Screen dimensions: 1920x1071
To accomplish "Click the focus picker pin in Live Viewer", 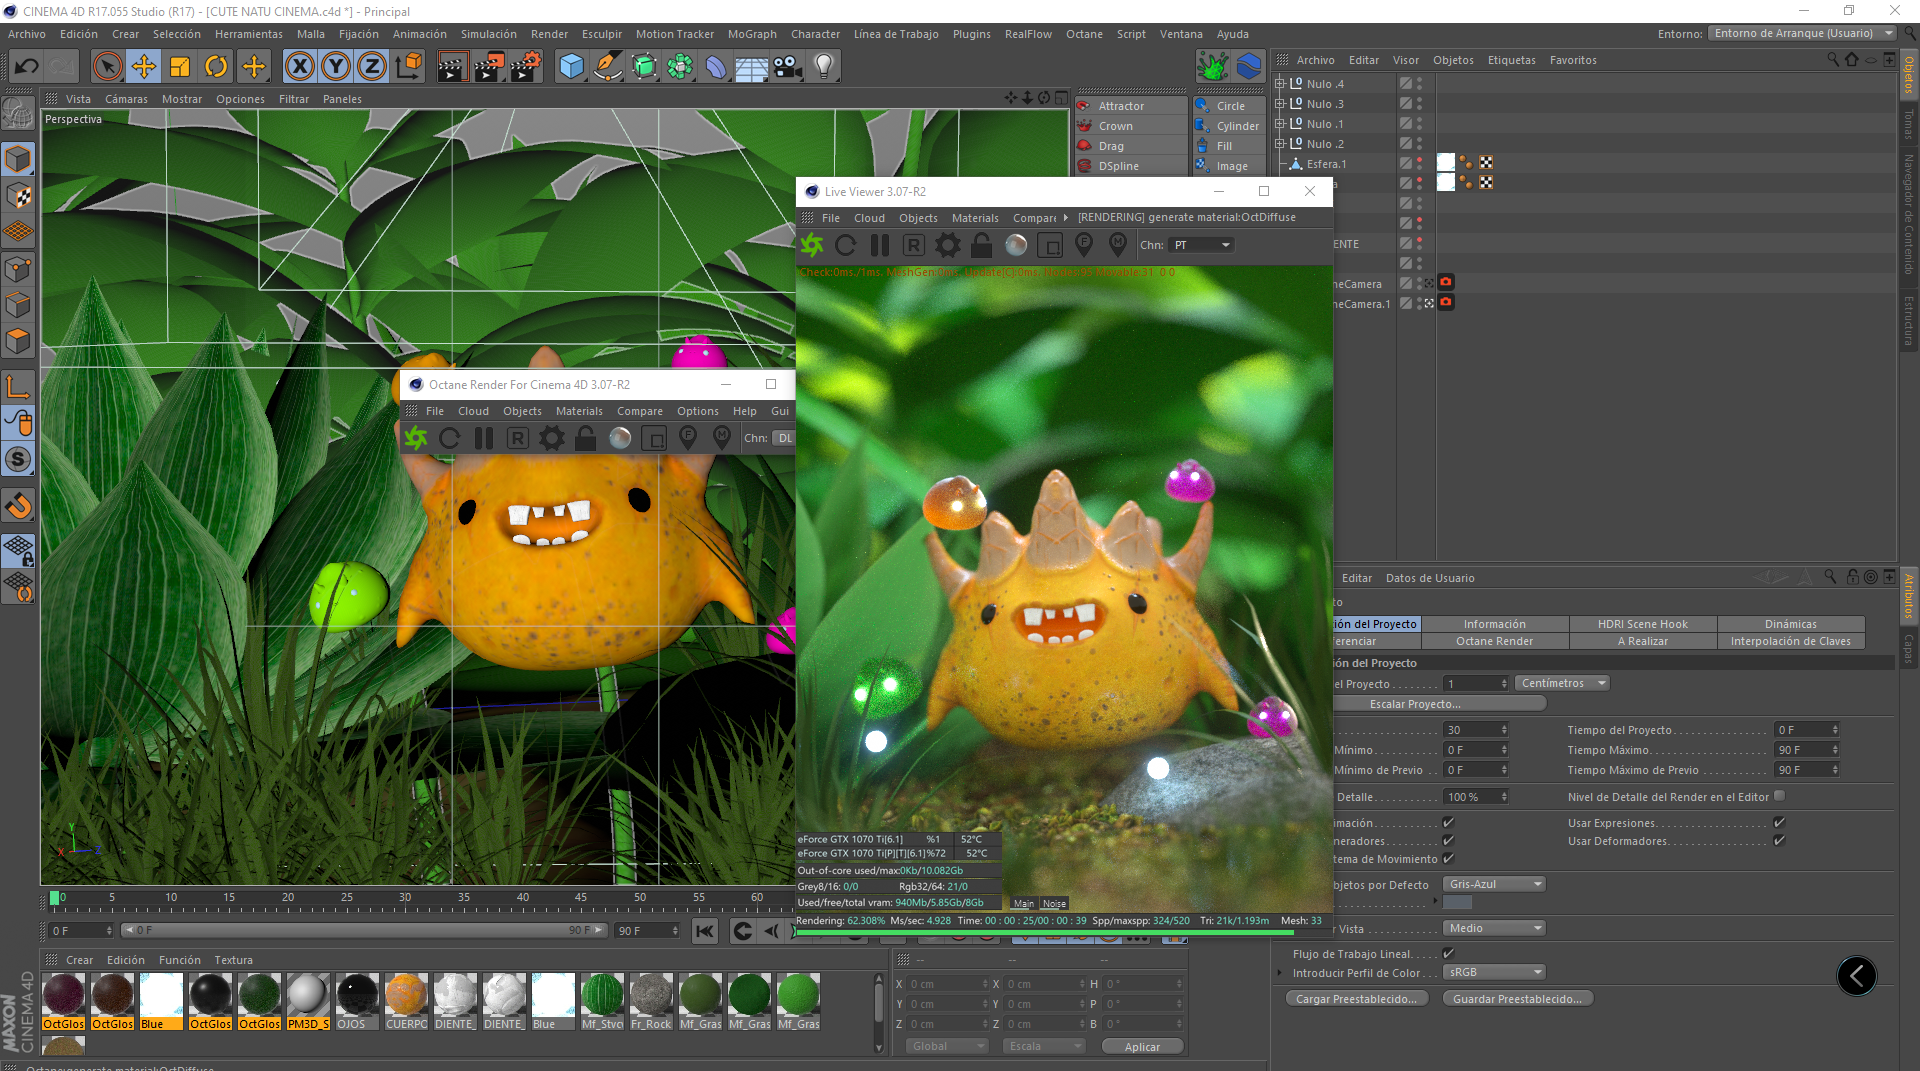I will pos(1084,245).
